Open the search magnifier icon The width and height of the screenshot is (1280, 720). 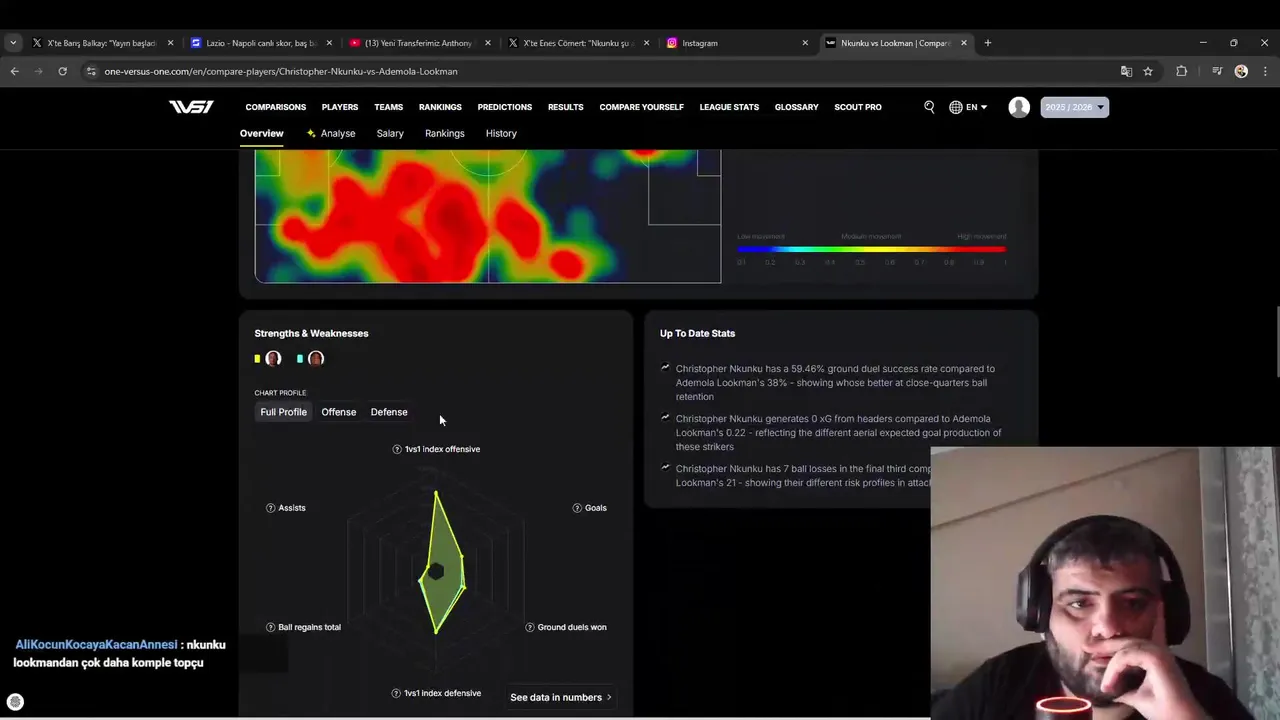click(x=929, y=107)
